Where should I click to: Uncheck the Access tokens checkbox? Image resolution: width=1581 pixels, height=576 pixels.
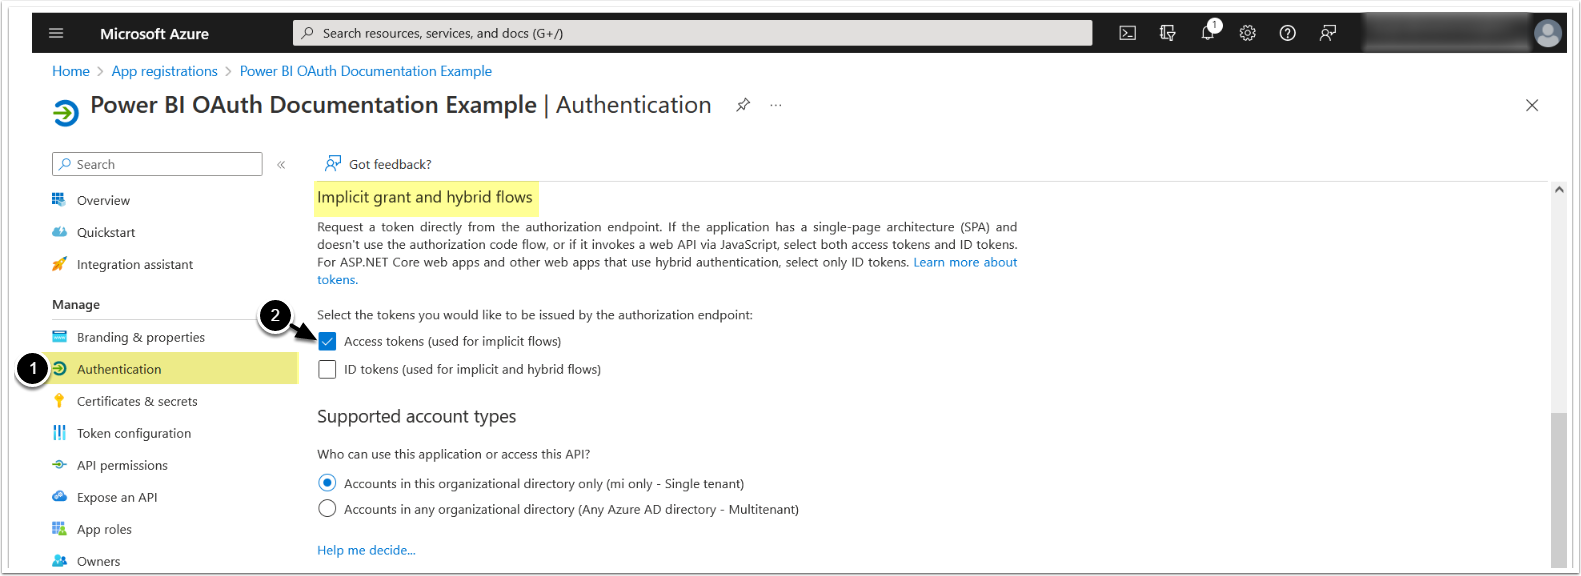[x=327, y=341]
